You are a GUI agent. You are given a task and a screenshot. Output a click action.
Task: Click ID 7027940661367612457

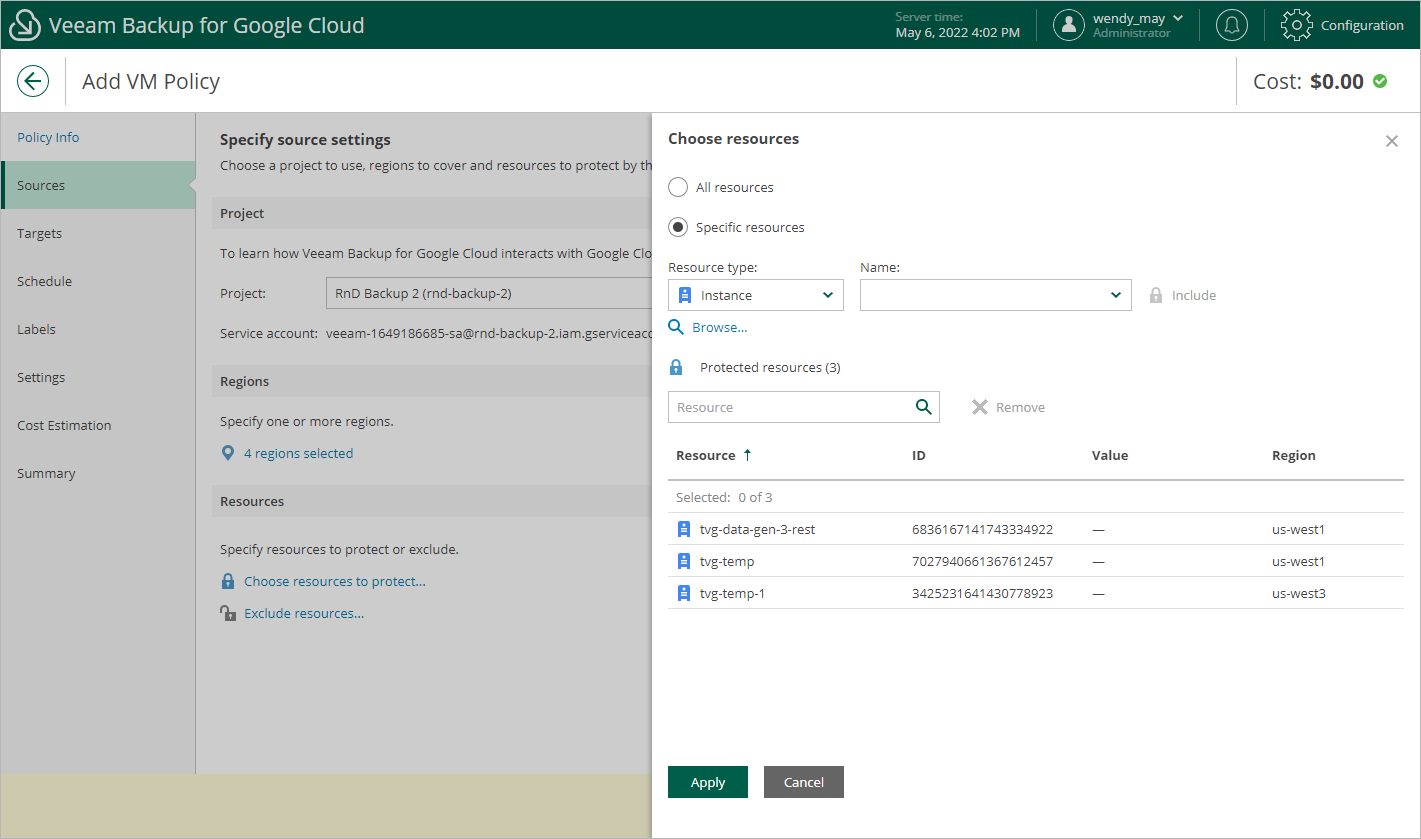coord(982,561)
